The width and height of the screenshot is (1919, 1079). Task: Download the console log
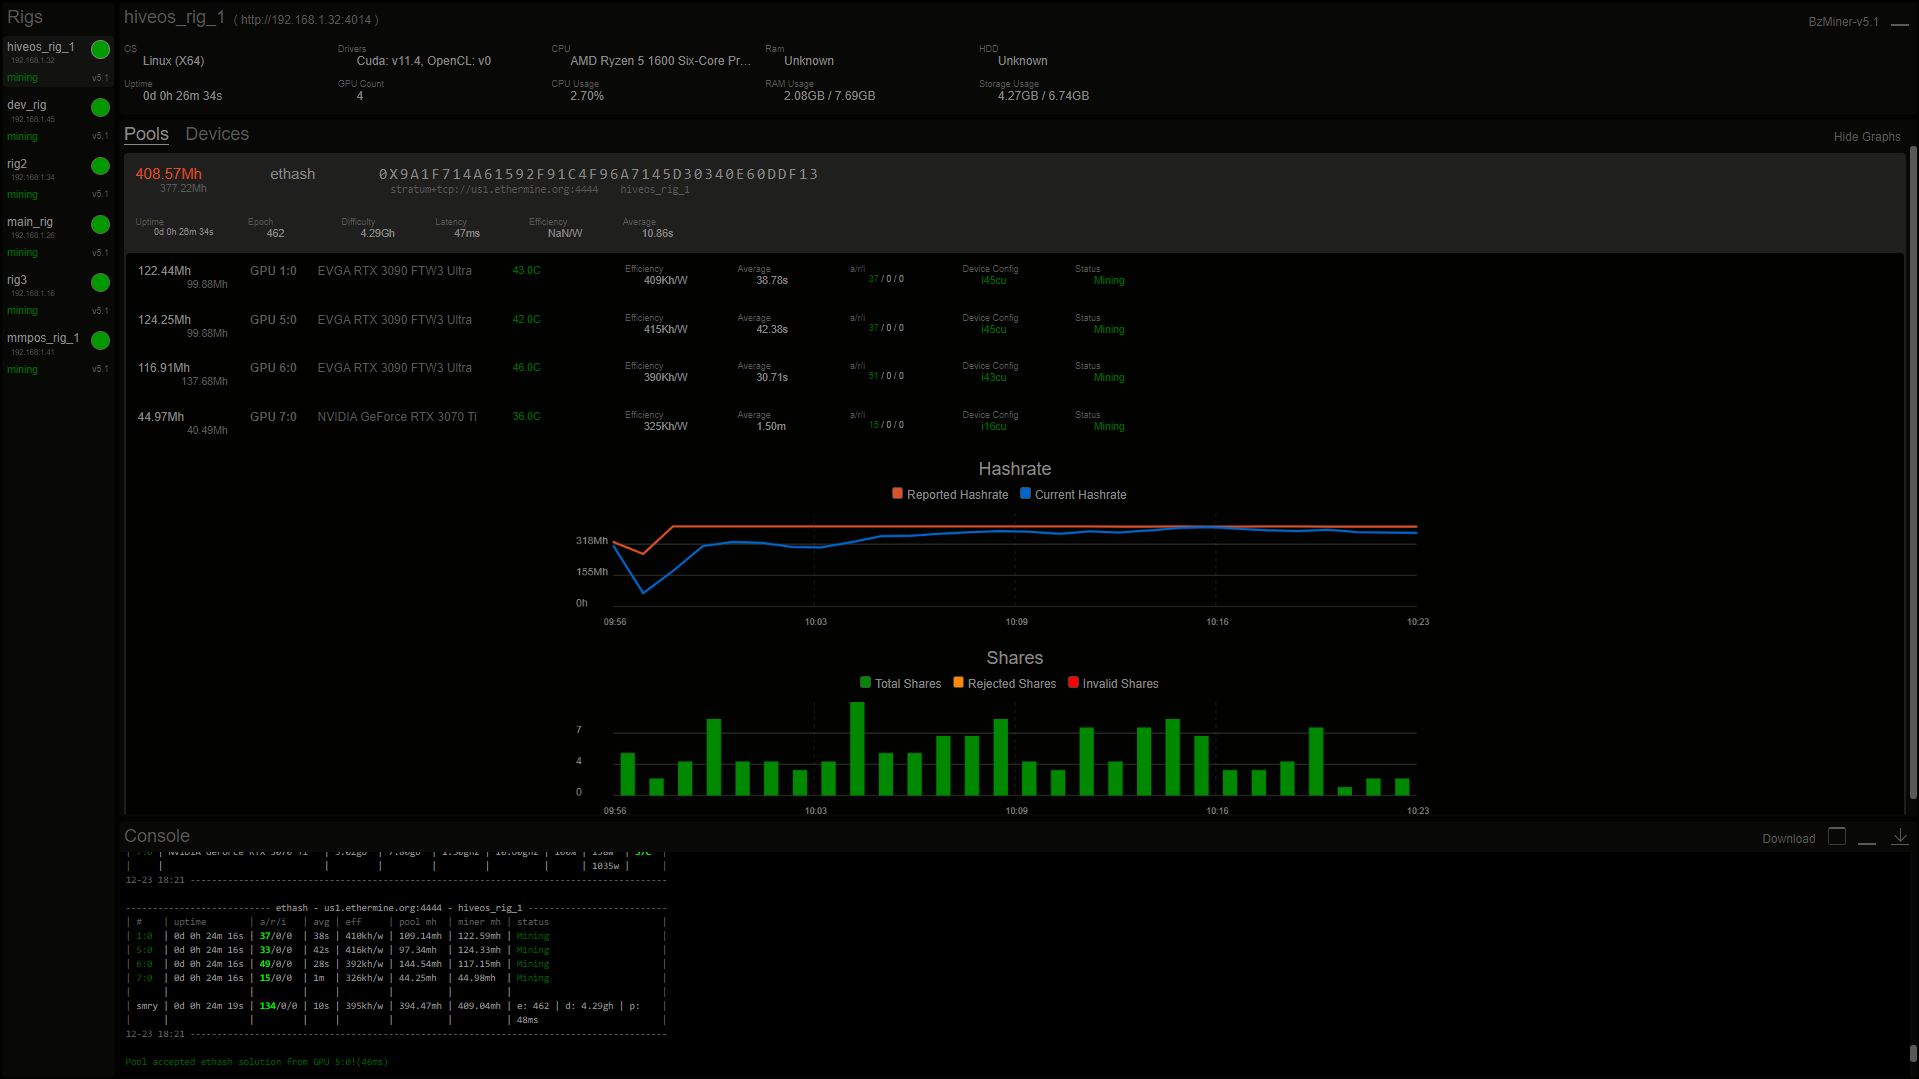1788,839
